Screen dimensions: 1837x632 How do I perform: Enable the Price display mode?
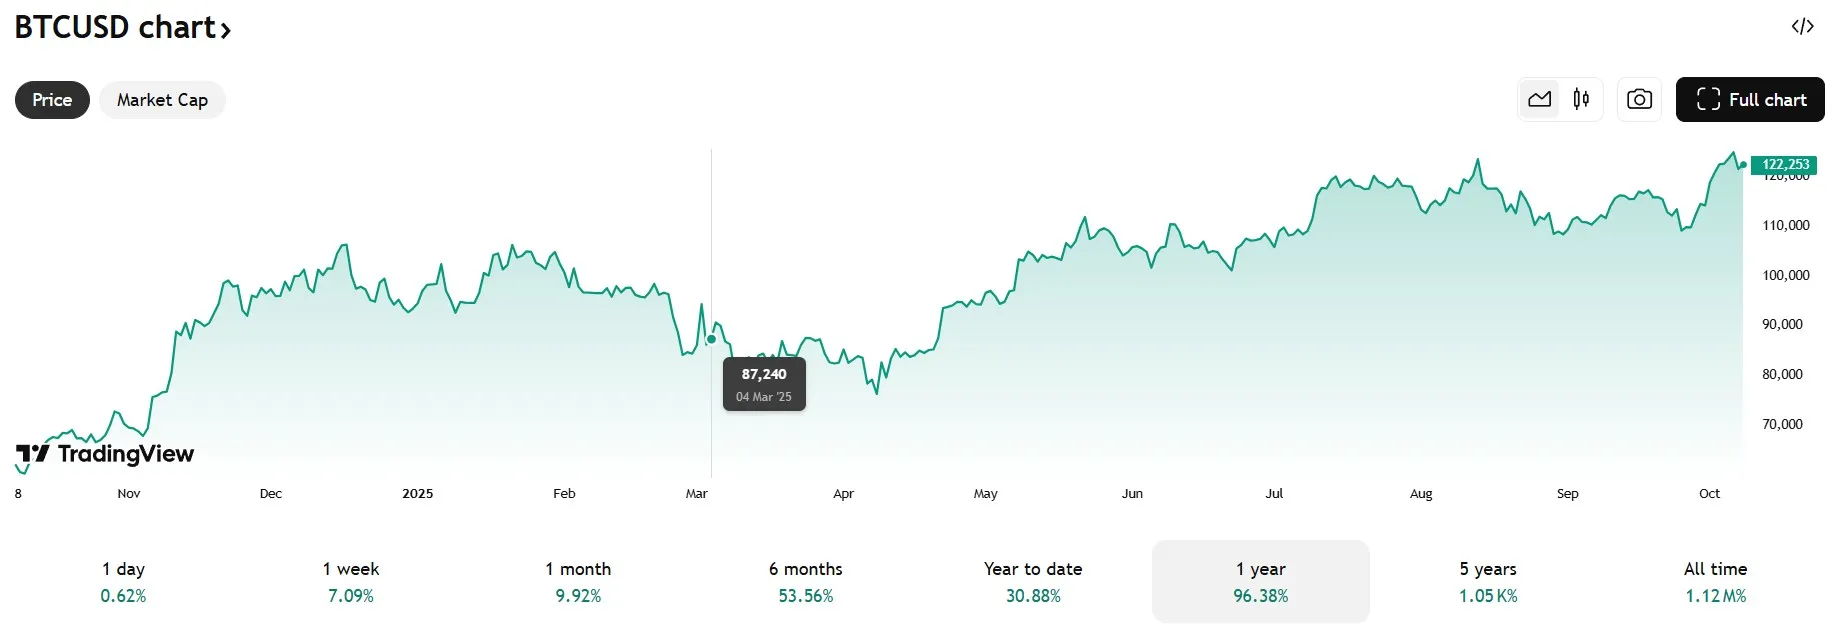52,100
